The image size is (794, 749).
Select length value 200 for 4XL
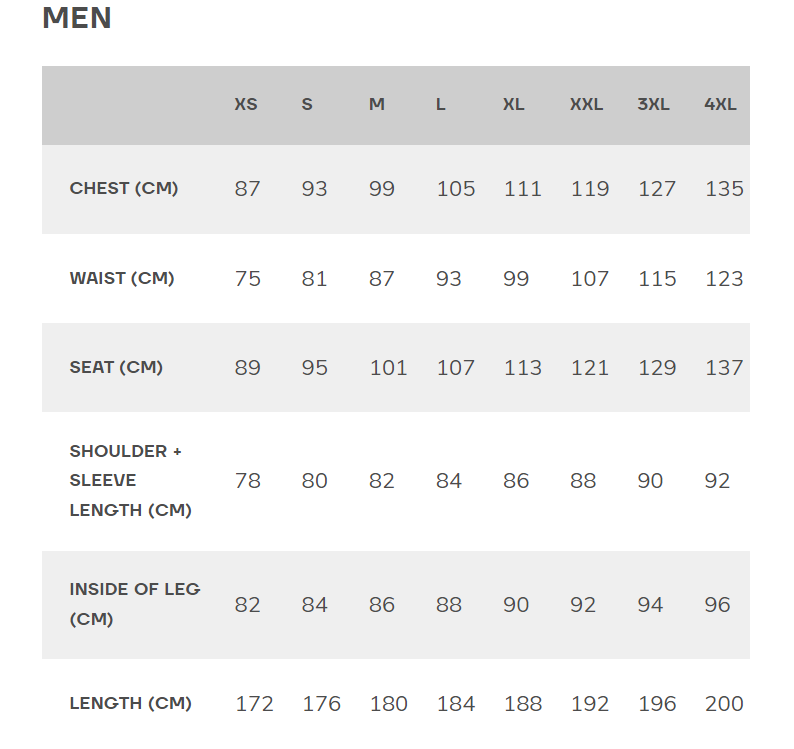click(724, 704)
